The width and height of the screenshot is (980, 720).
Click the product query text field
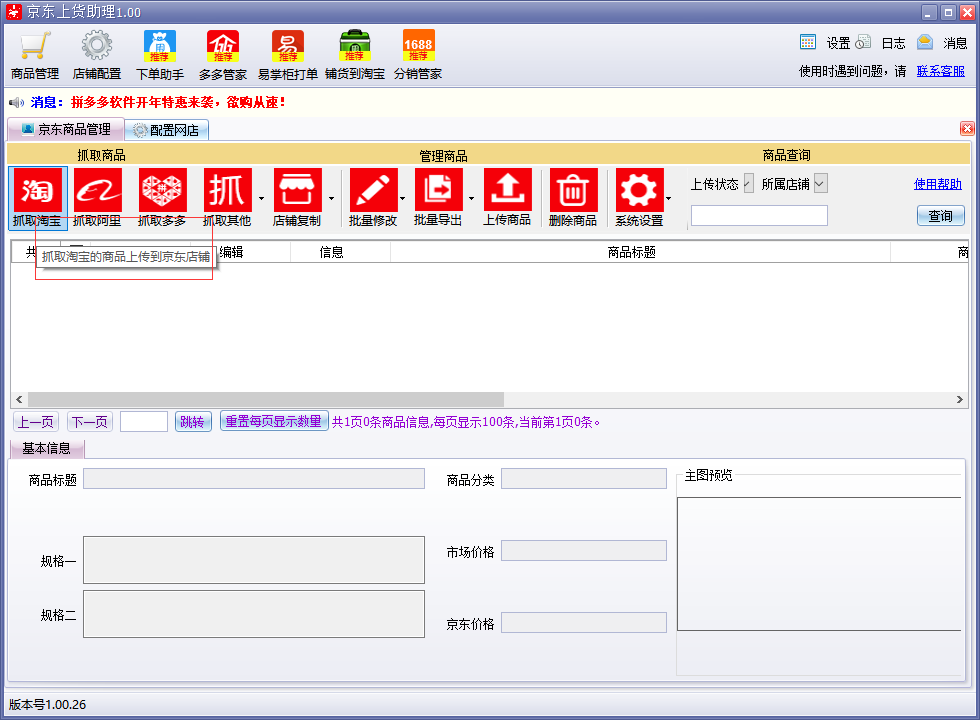point(759,216)
